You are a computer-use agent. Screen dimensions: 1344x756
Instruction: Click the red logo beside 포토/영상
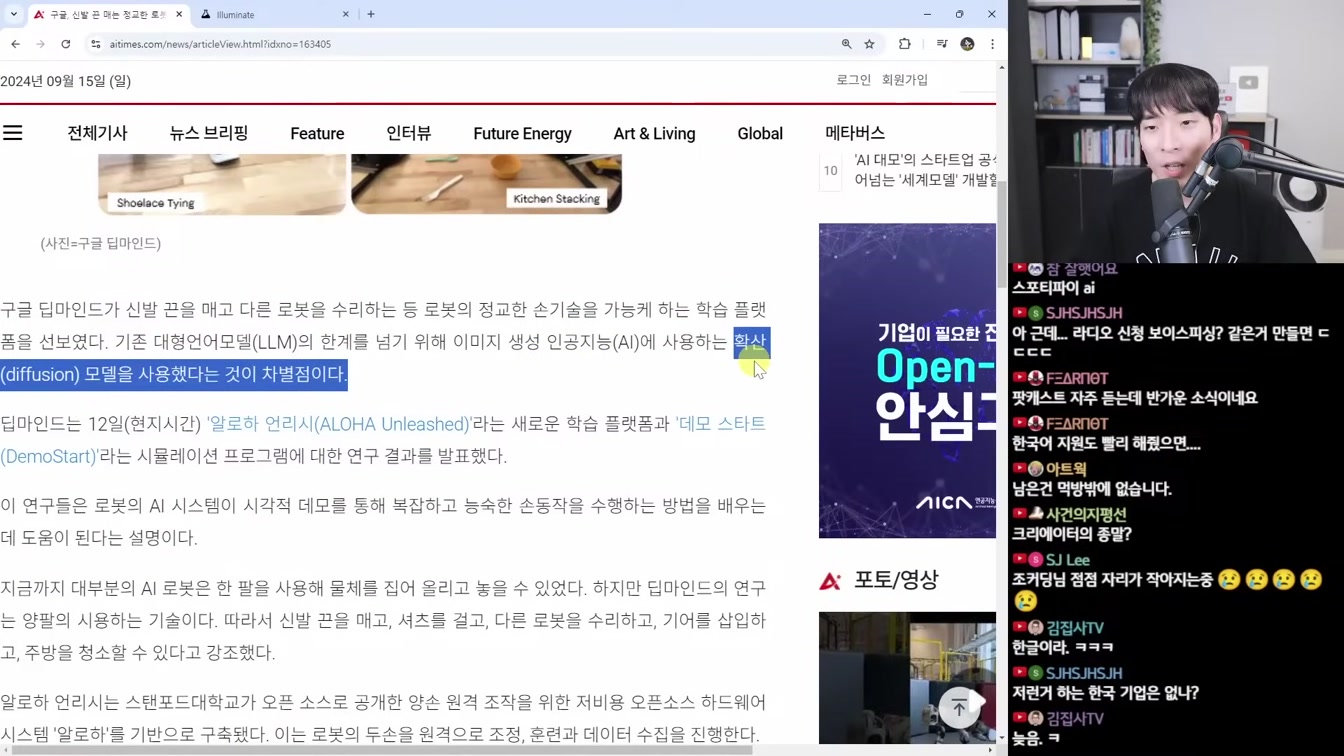830,580
